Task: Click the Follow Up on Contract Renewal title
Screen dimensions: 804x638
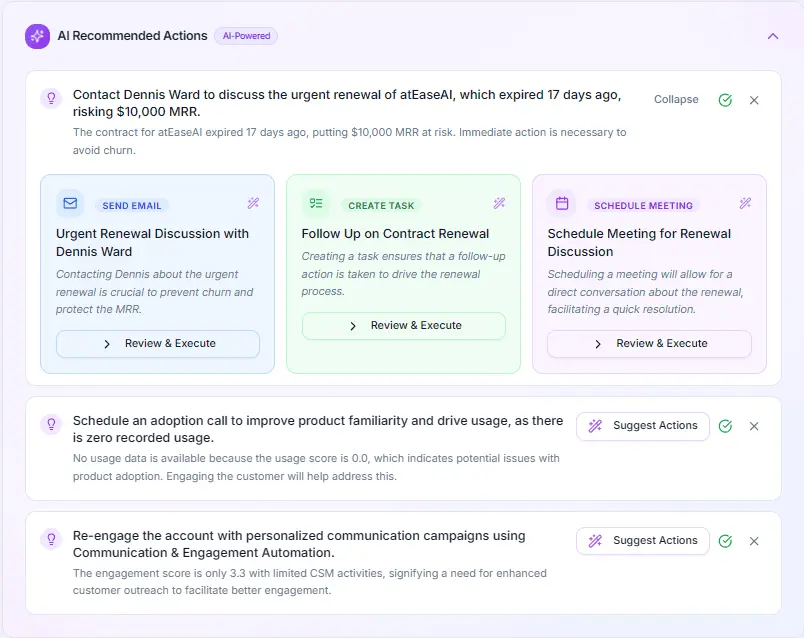Action: (x=395, y=234)
